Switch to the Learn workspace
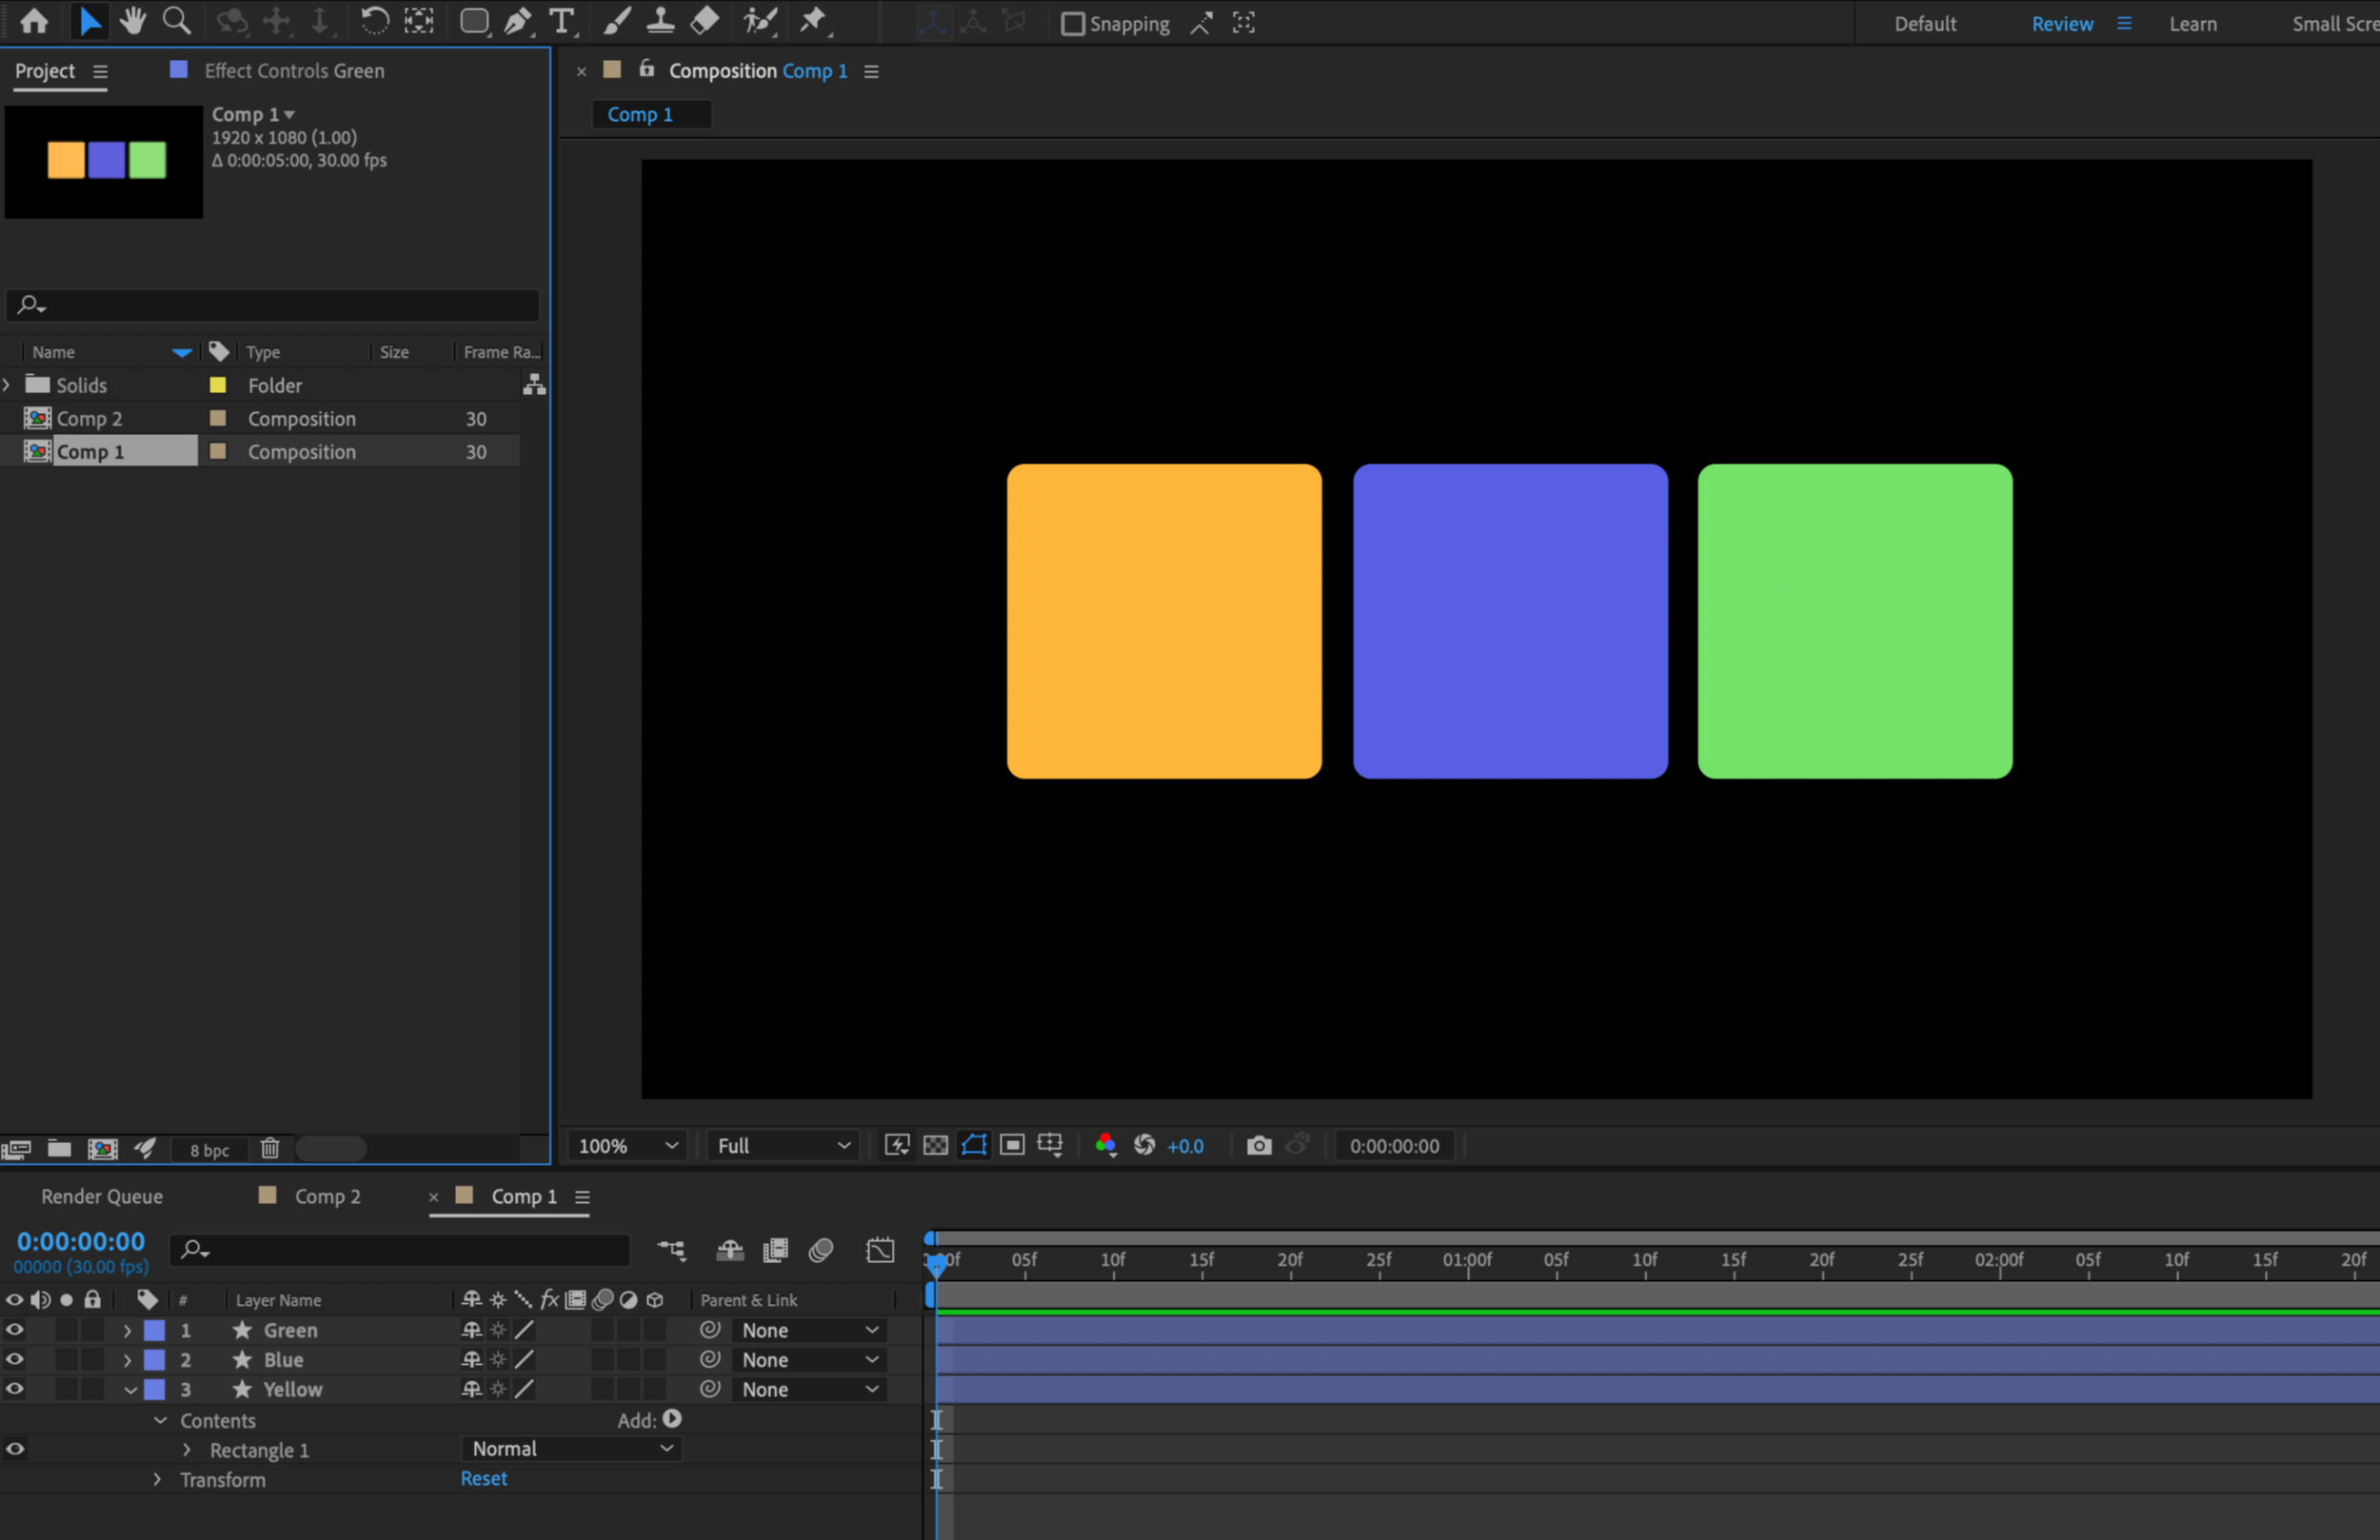The width and height of the screenshot is (2380, 1540). coord(2192,24)
